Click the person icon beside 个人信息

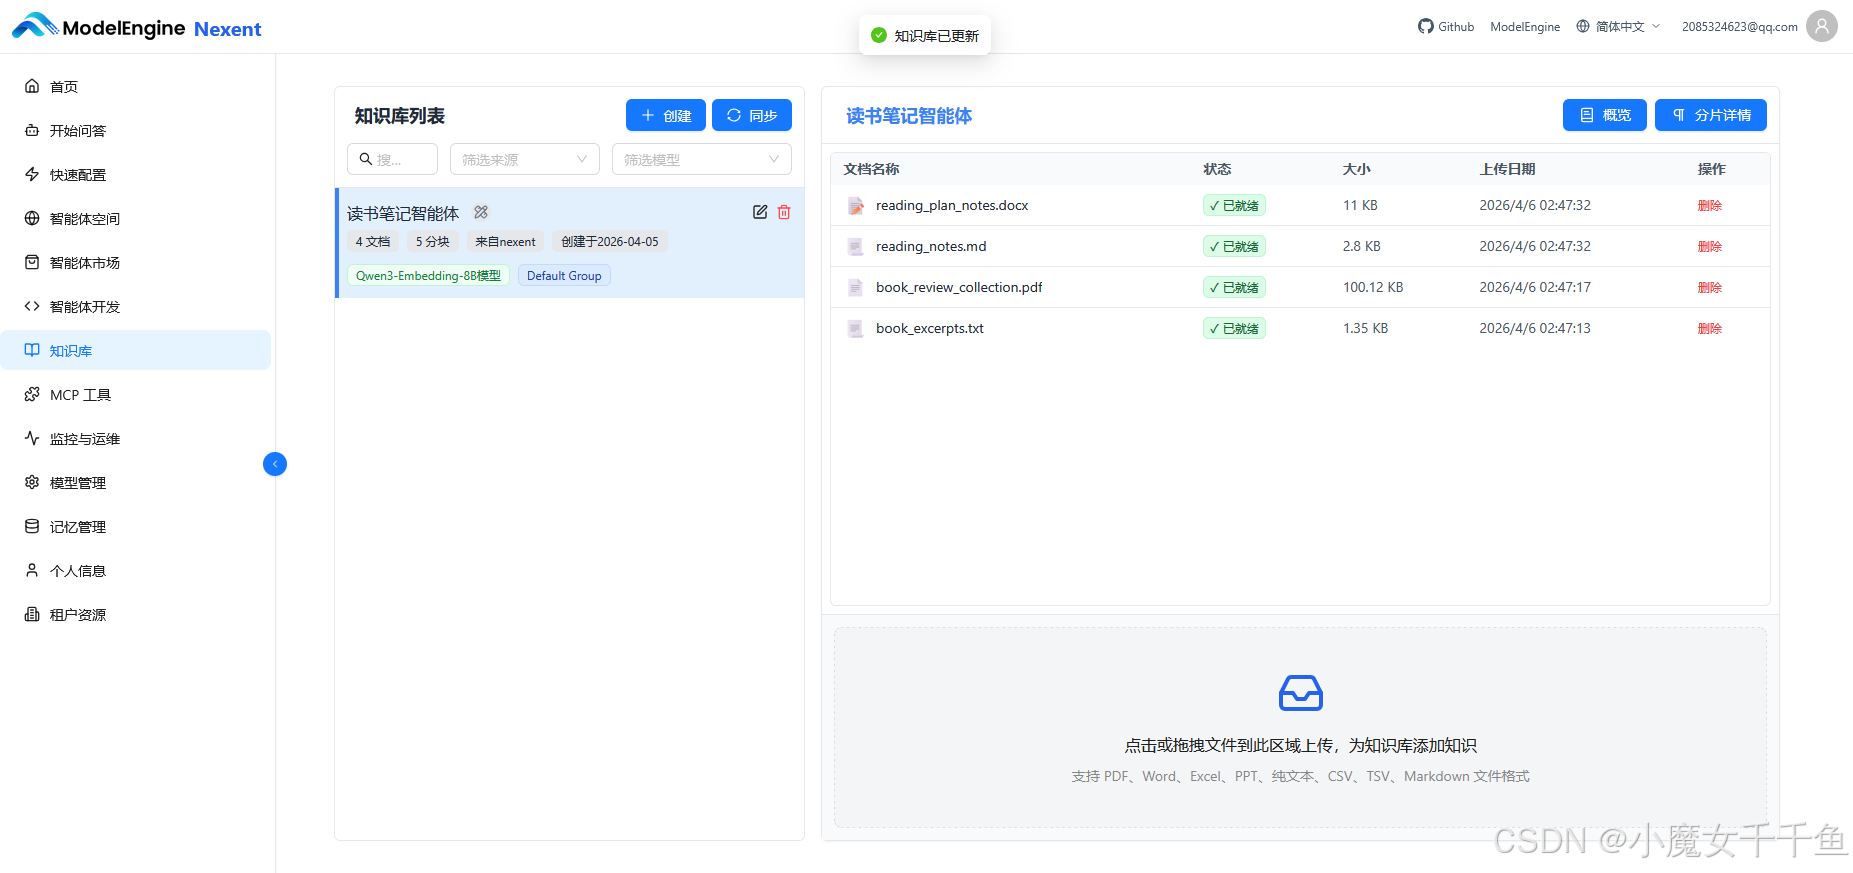(32, 570)
